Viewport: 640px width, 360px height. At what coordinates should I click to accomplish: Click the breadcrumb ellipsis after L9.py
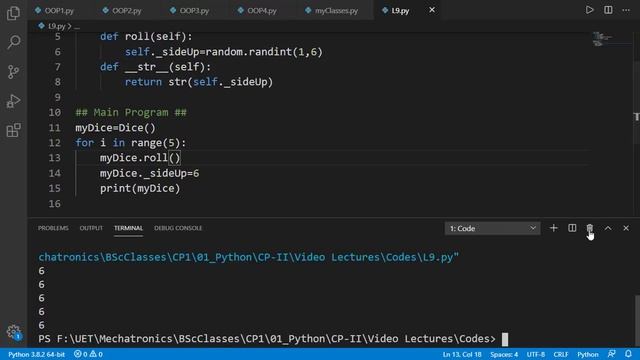click(x=77, y=26)
